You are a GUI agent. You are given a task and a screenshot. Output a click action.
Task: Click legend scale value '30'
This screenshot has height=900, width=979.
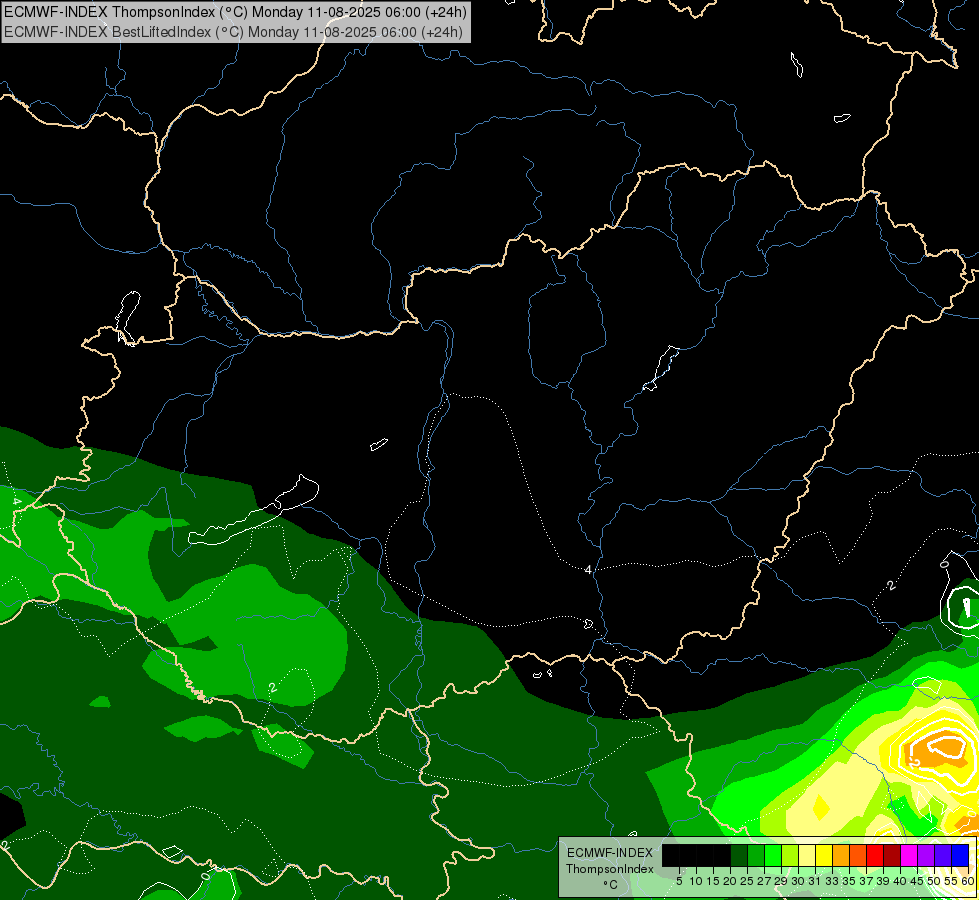point(798,881)
